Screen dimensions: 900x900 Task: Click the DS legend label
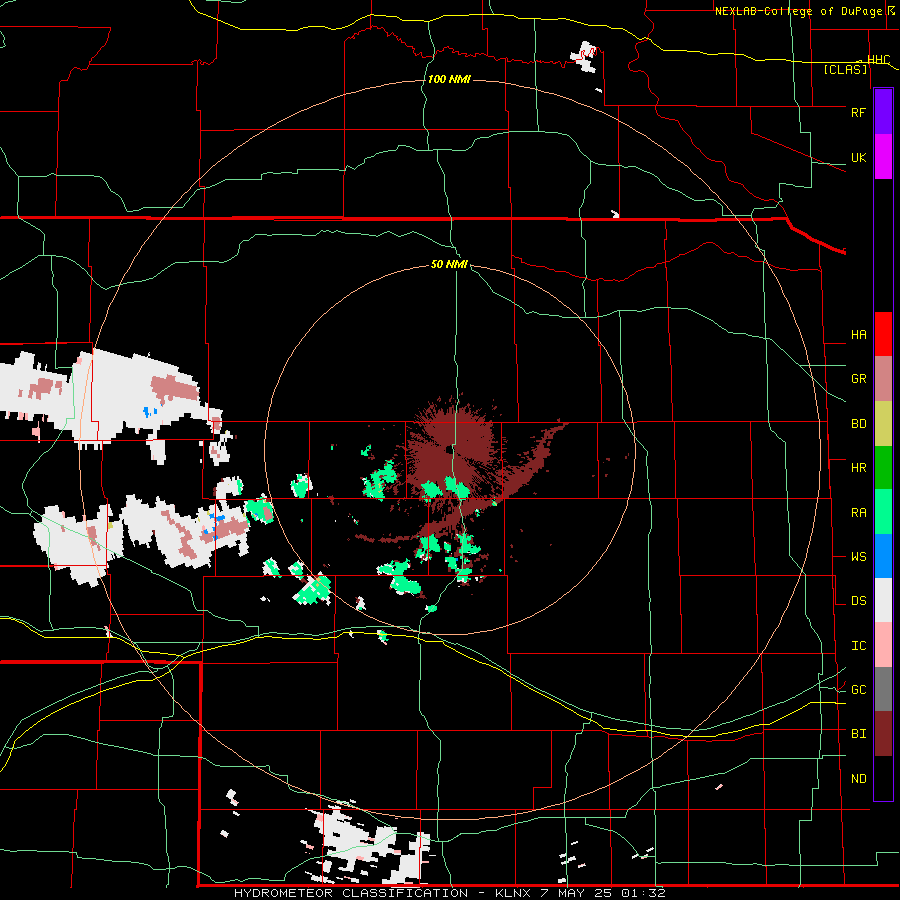click(x=858, y=601)
